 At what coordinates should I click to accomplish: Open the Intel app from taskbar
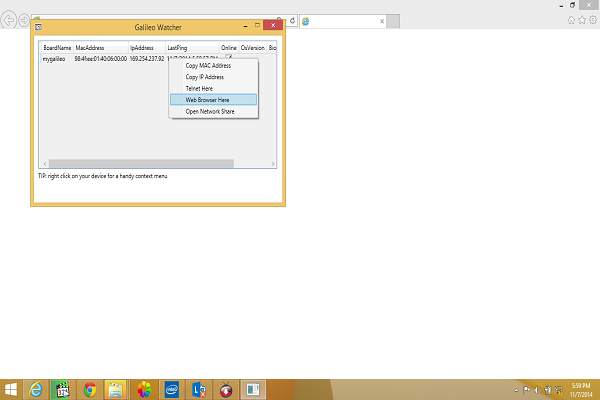coord(172,390)
